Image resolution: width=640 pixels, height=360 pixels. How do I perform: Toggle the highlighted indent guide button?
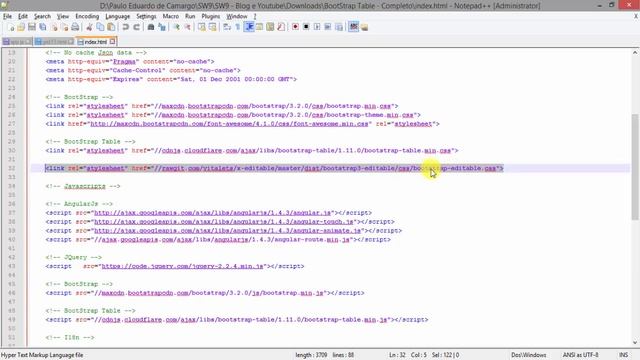249,27
